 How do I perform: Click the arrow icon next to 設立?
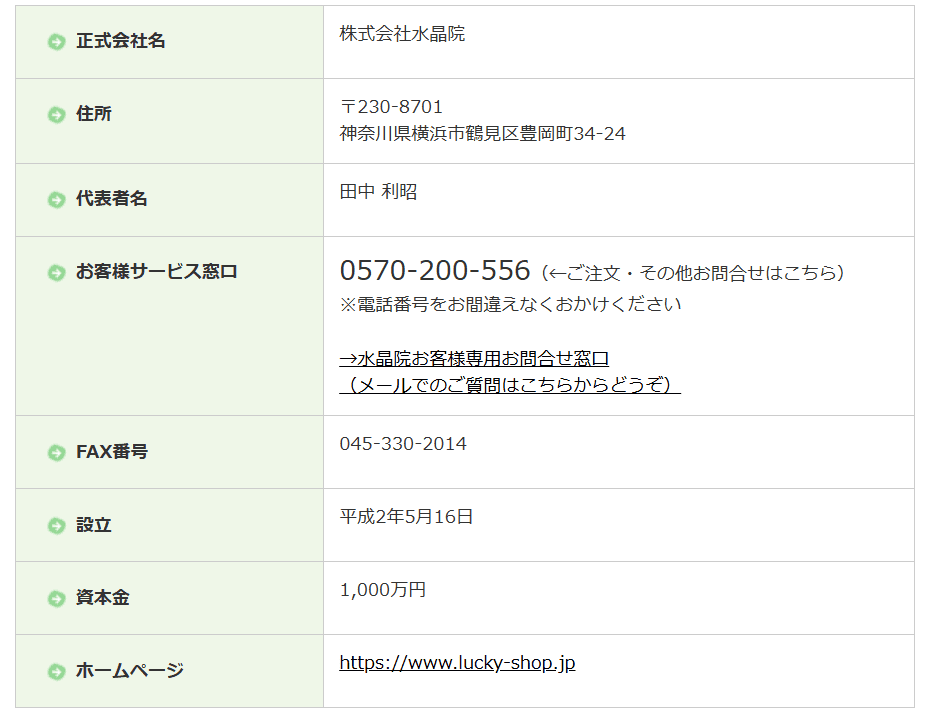pyautogui.click(x=56, y=526)
